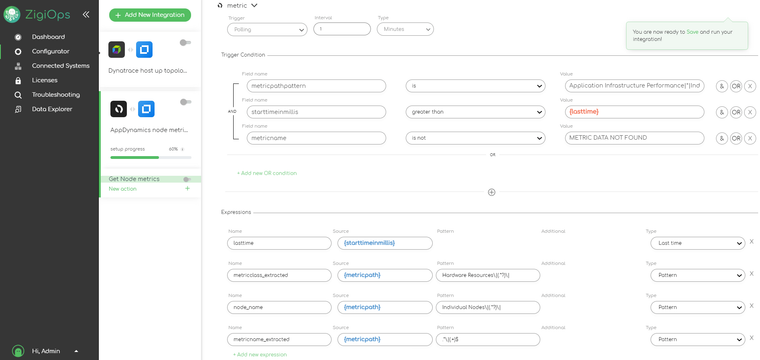Open the Troubleshooting menu item

click(56, 95)
